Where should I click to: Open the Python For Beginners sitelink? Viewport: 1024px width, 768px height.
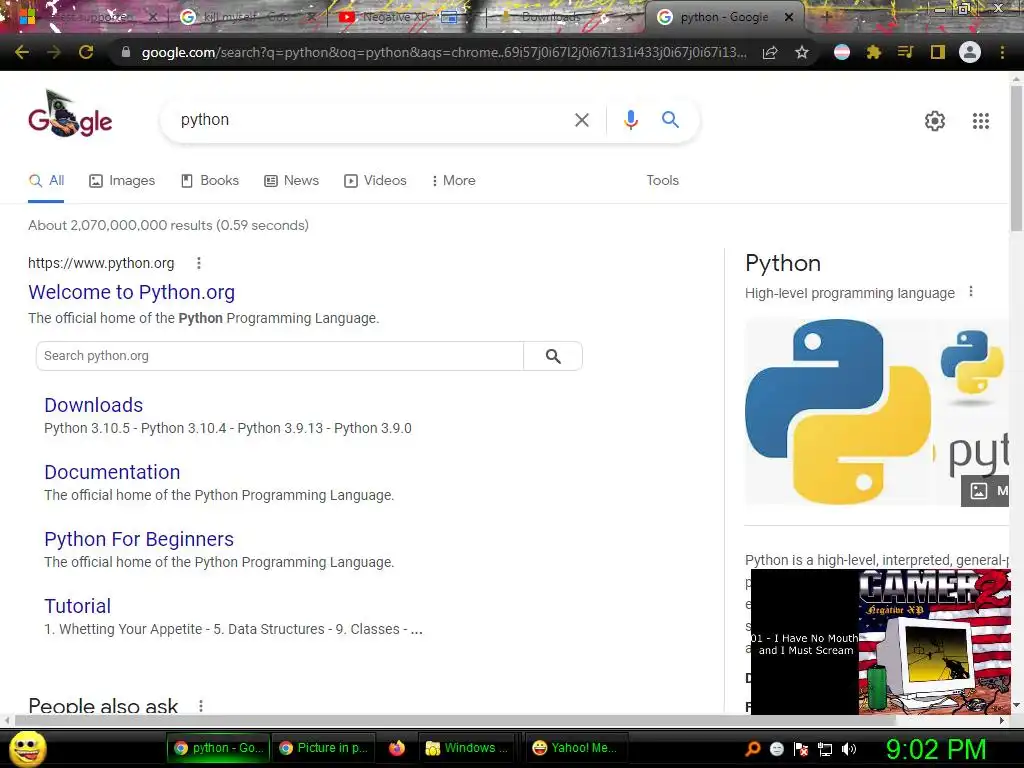(x=139, y=539)
